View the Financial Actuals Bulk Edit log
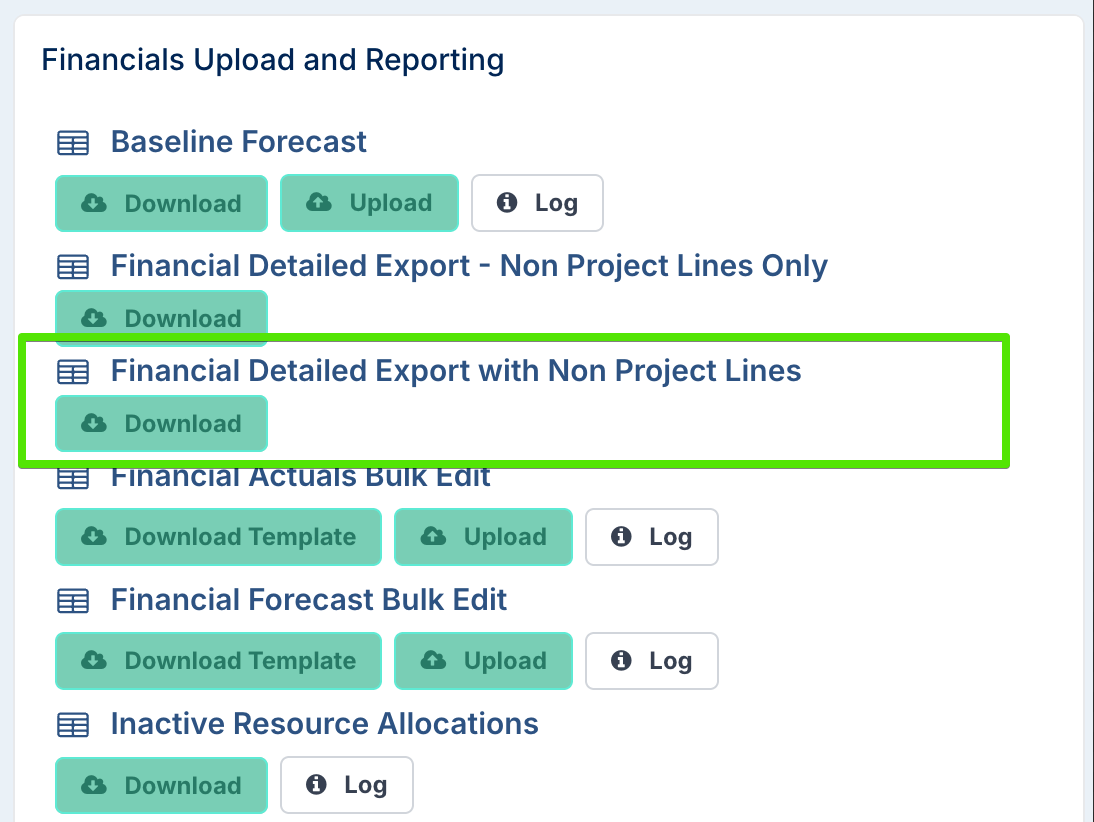The height and width of the screenshot is (822, 1094). (x=651, y=537)
